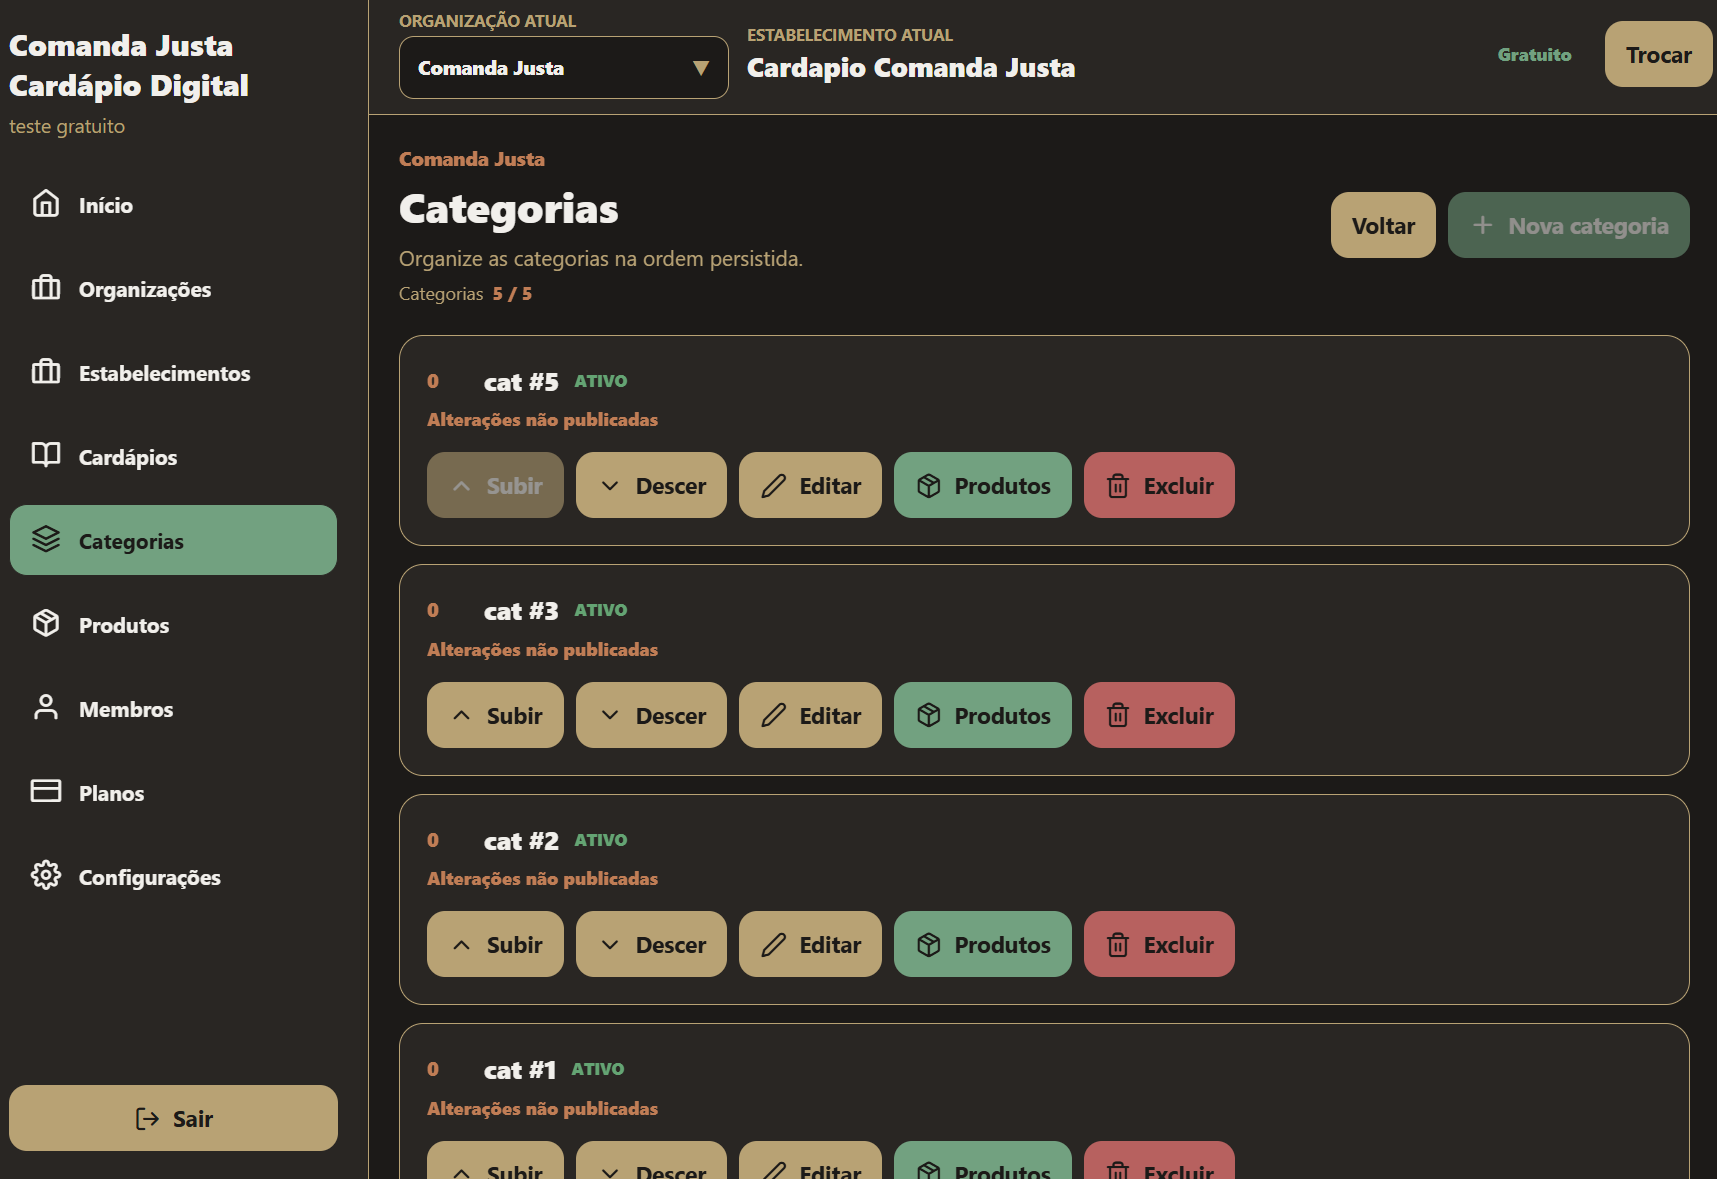The width and height of the screenshot is (1717, 1179).
Task: Delete cat #3 with Excluir
Action: click(x=1159, y=715)
